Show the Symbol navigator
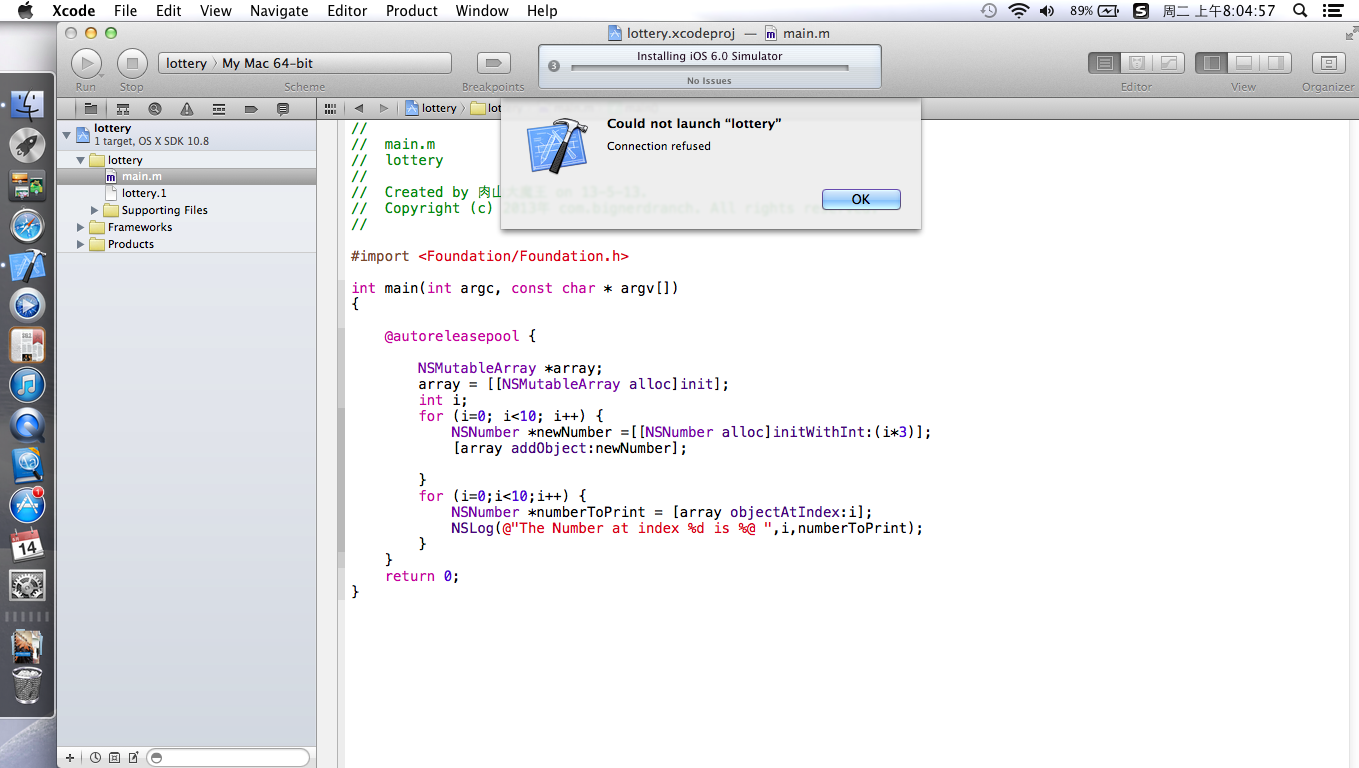The image size is (1359, 768). pos(123,109)
